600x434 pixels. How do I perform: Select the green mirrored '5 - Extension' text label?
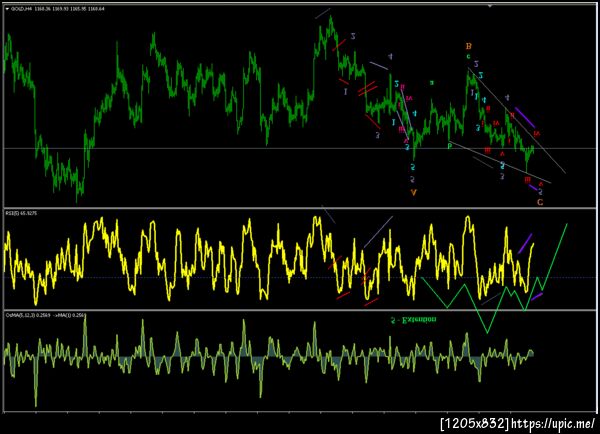413,320
